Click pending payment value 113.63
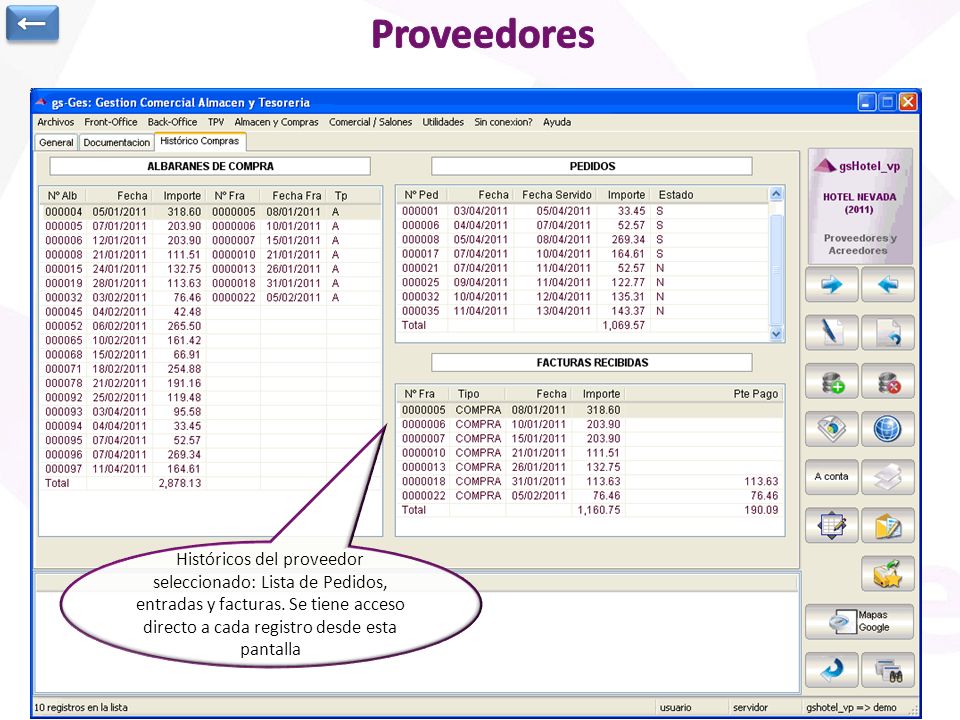Image resolution: width=960 pixels, height=720 pixels. point(761,481)
